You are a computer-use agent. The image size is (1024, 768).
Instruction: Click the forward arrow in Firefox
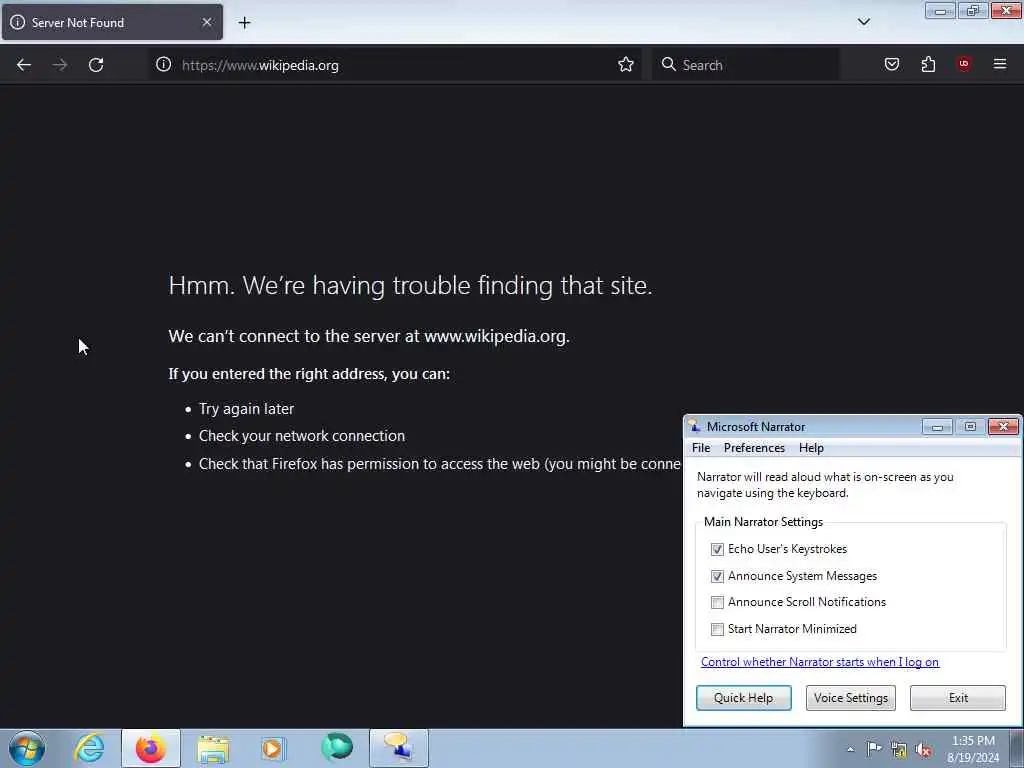59,65
